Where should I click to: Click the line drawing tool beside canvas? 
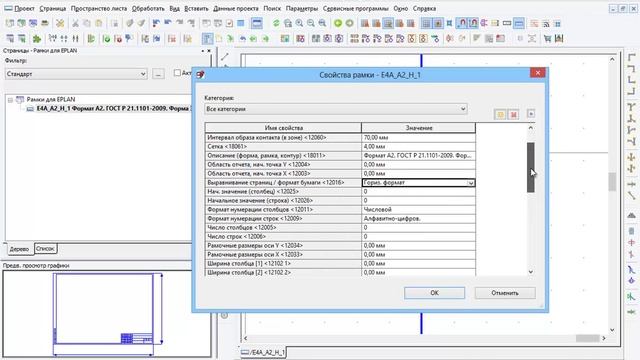pos(224,57)
